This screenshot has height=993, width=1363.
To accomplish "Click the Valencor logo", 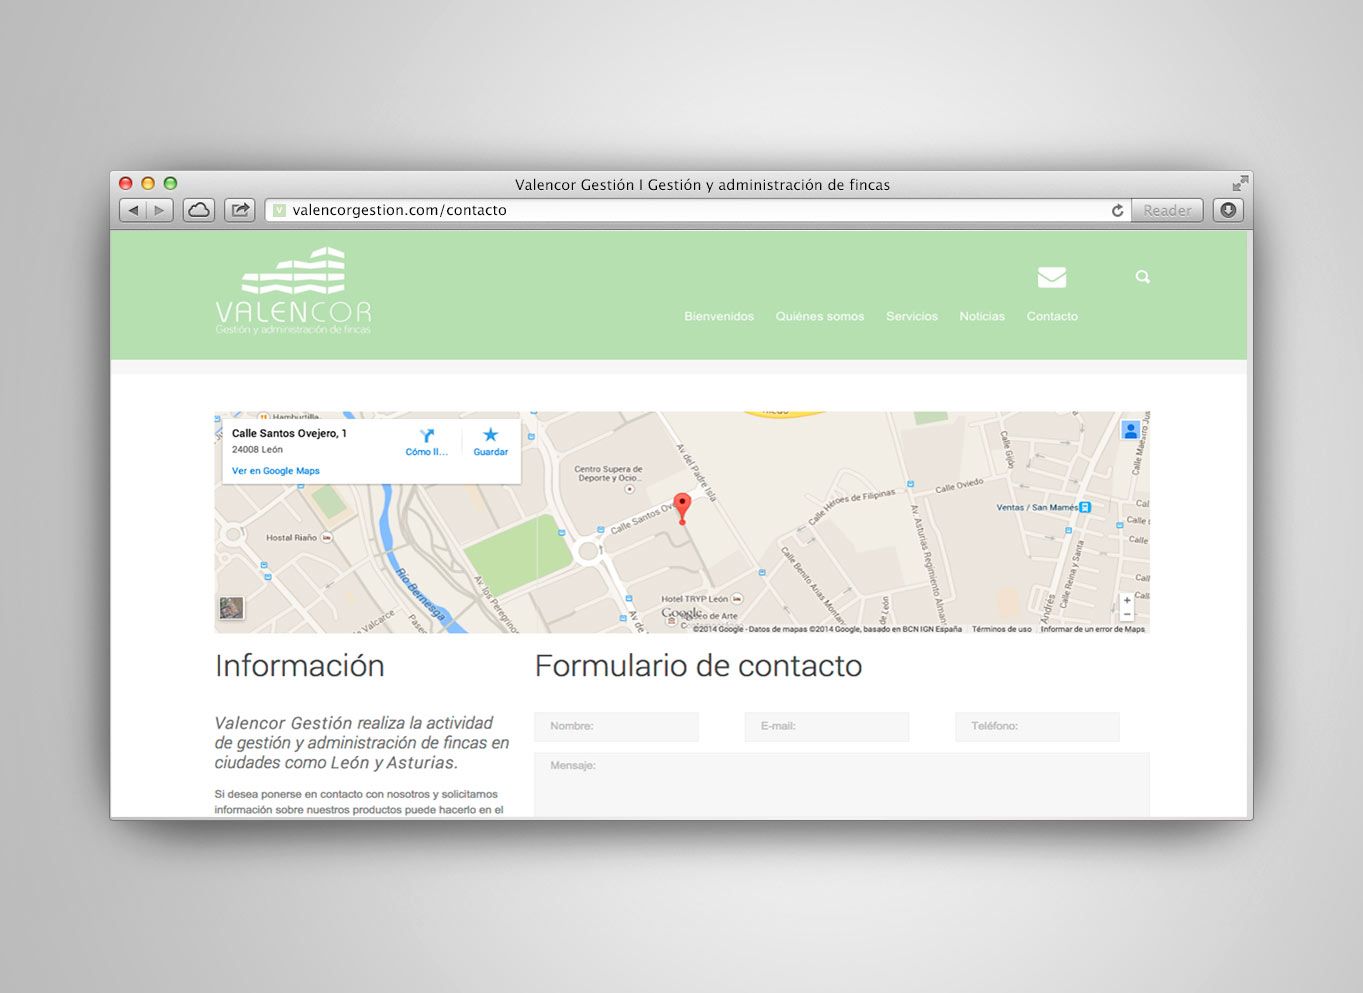I will pos(293,291).
